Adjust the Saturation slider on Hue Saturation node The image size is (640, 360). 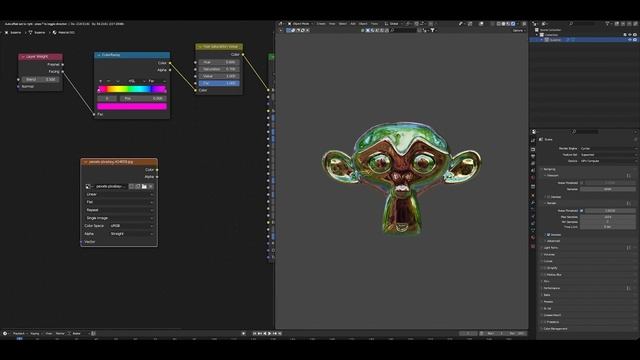(x=219, y=69)
